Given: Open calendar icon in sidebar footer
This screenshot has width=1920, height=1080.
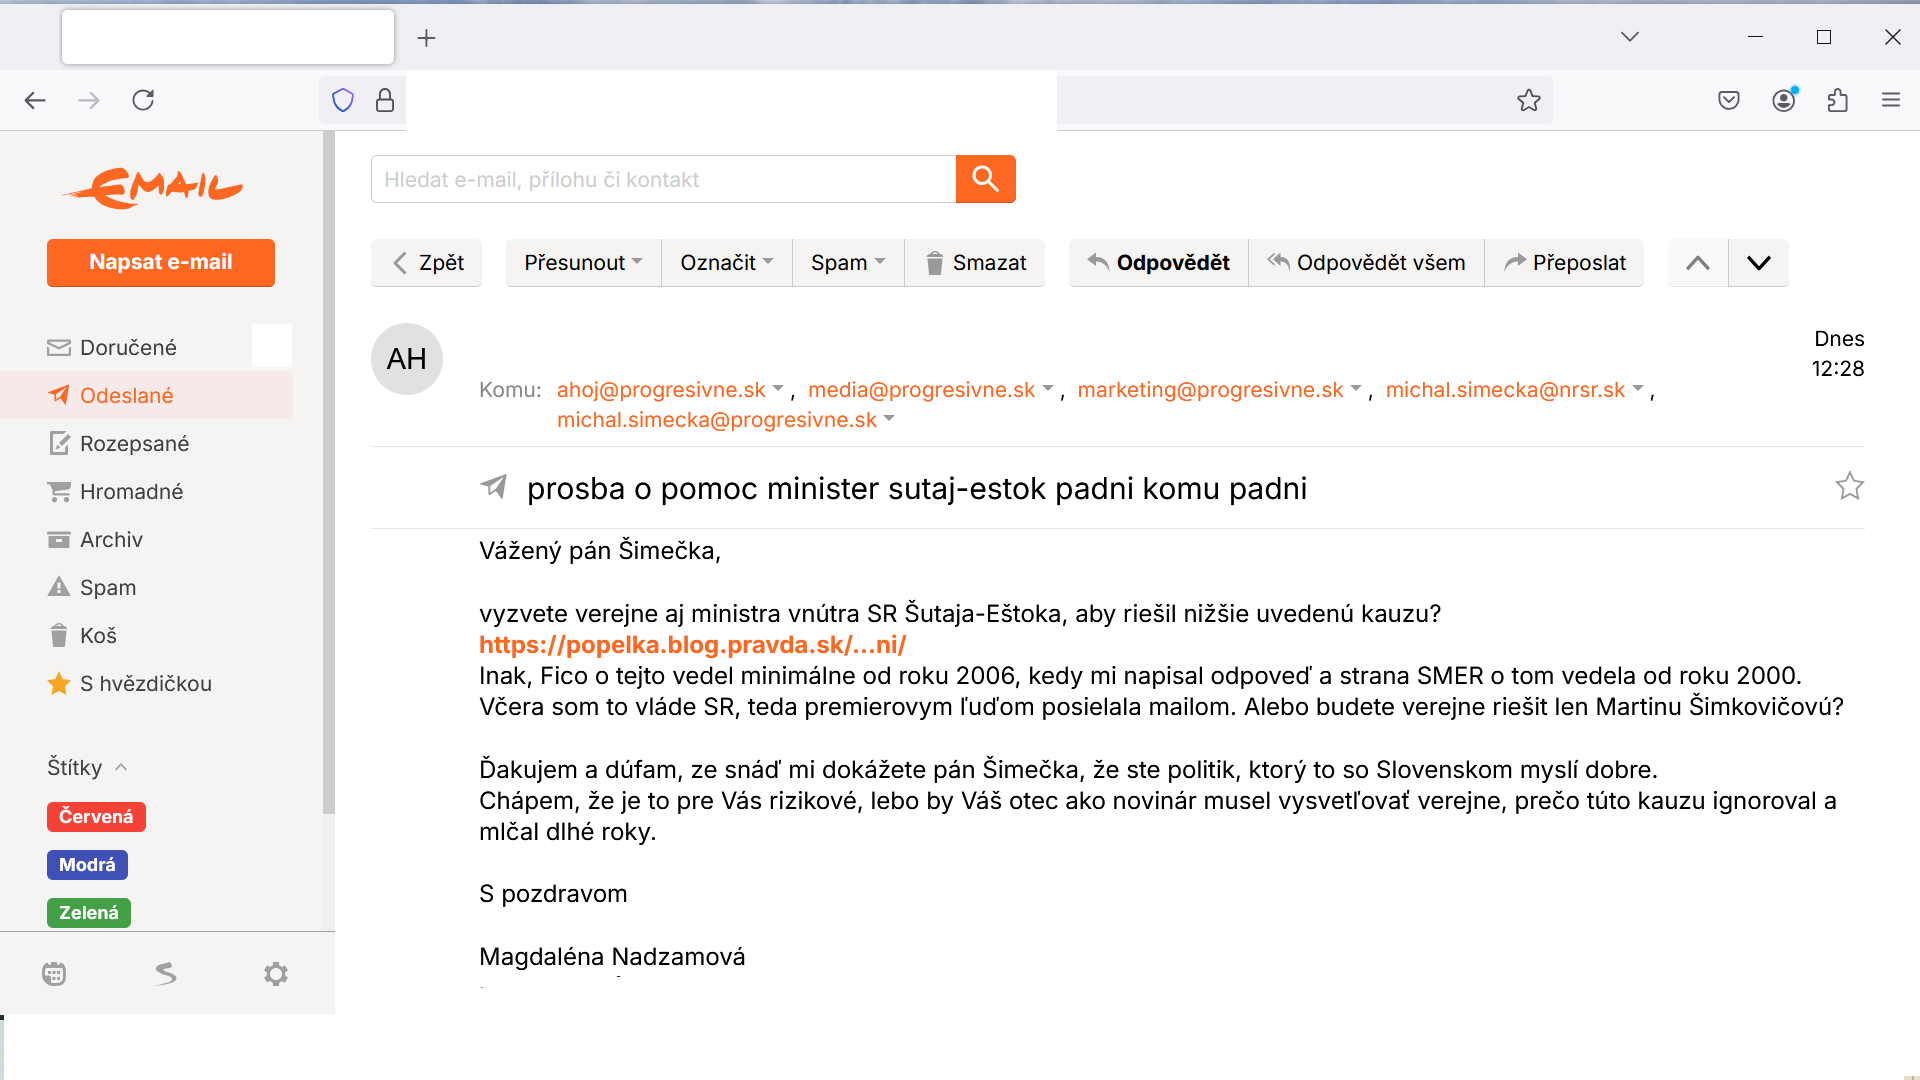Looking at the screenshot, I should (x=54, y=974).
